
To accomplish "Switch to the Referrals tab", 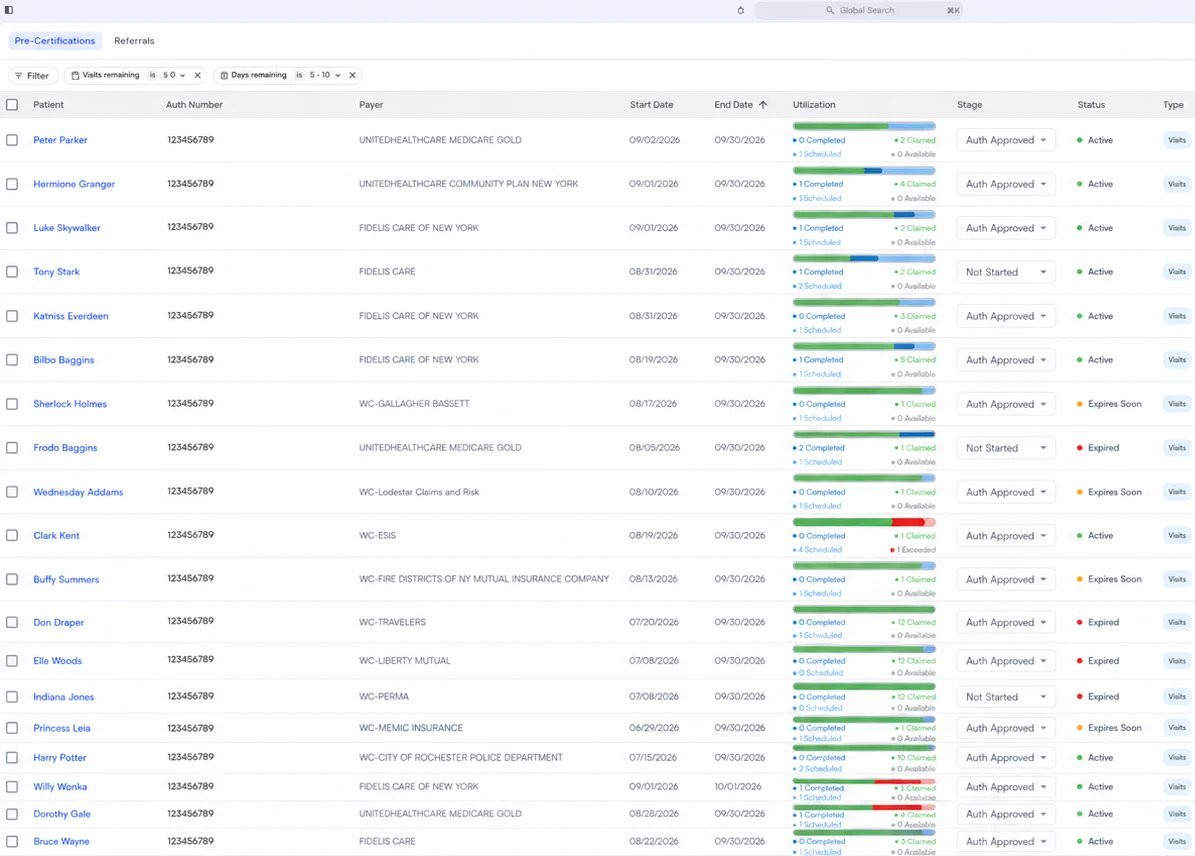I will (134, 41).
